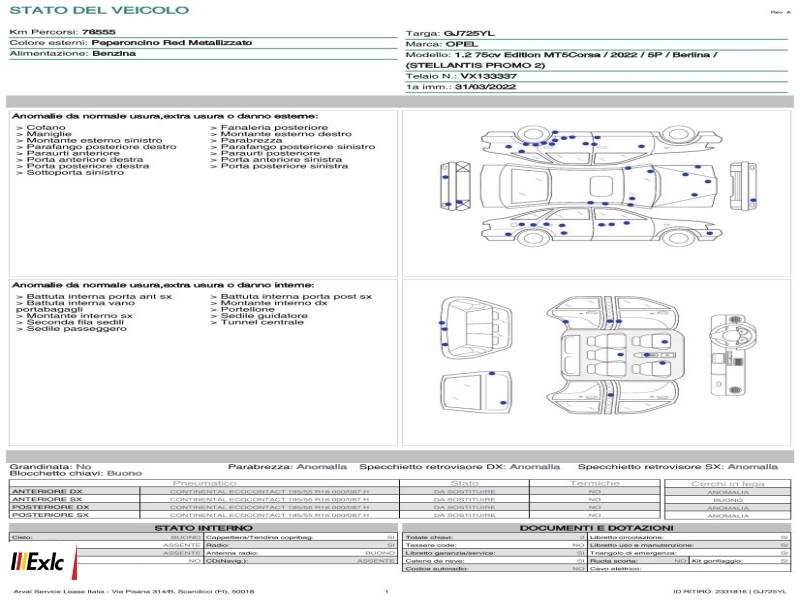Click the interior seats layout diagram
The width and height of the screenshot is (800, 600).
(612, 355)
